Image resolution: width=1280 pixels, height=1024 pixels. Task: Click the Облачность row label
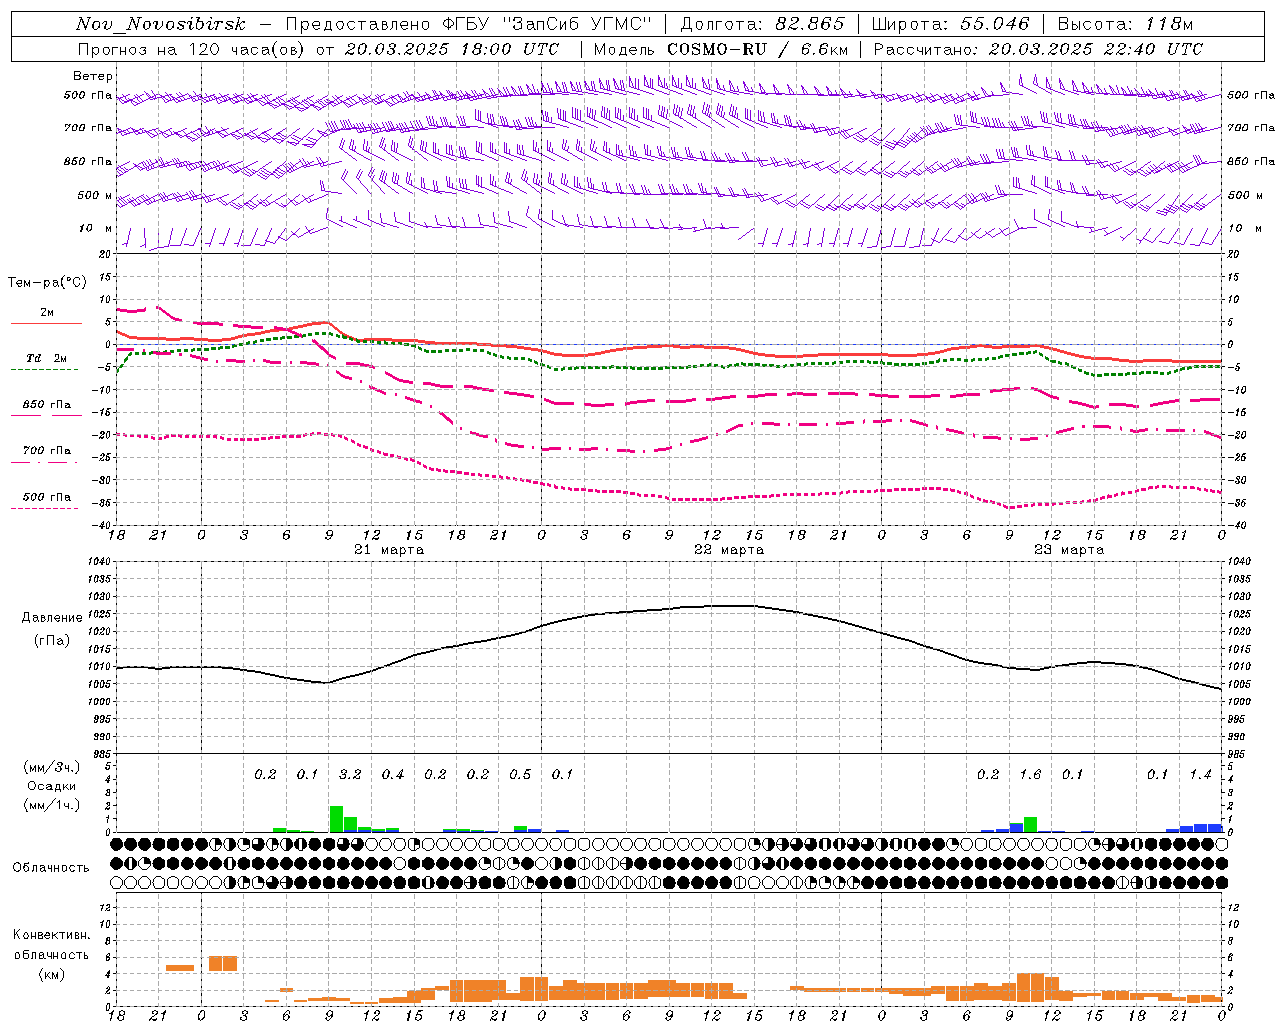(51, 867)
